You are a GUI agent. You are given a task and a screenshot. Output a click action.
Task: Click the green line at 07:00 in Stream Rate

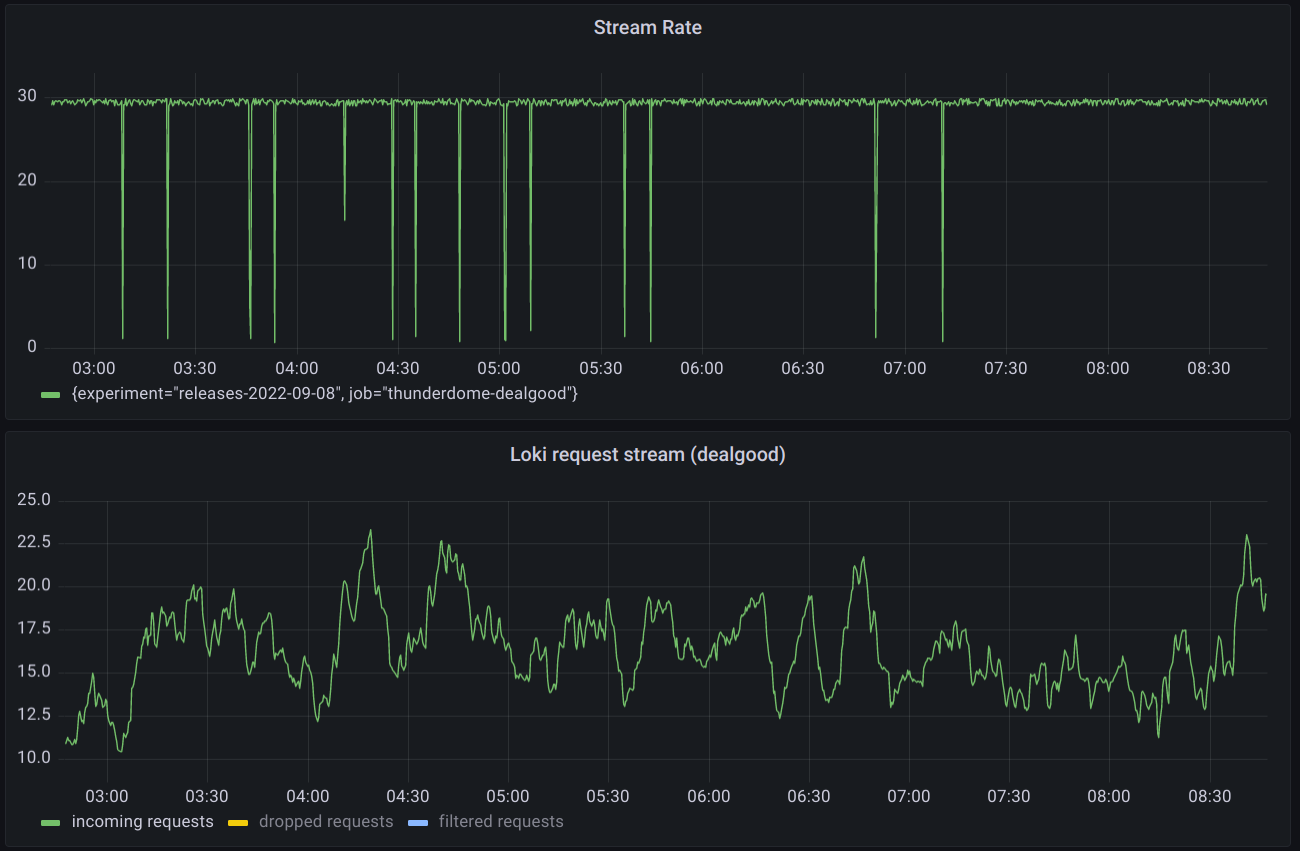[x=905, y=100]
